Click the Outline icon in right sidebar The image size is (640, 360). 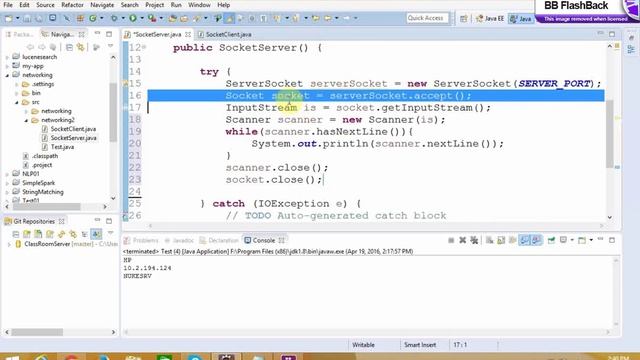631,50
